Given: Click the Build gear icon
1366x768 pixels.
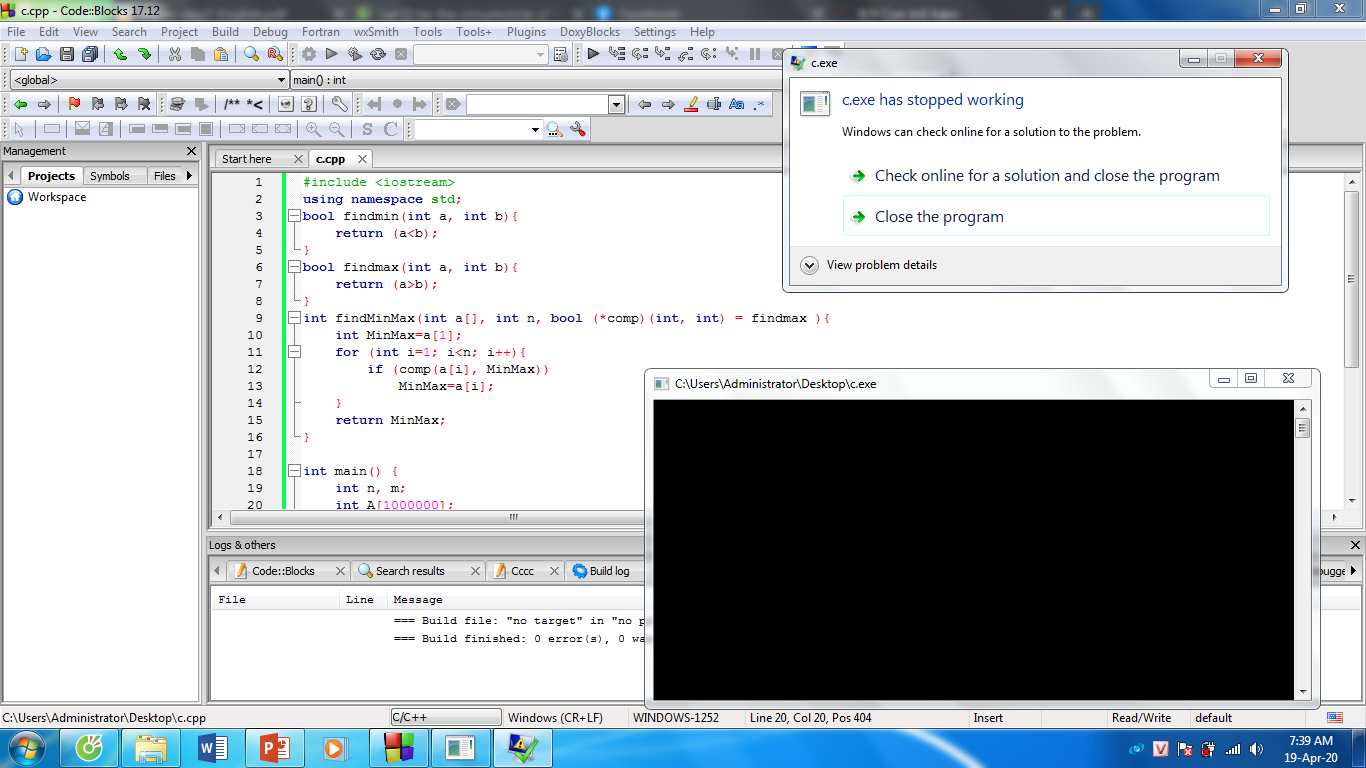Looking at the screenshot, I should (309, 54).
